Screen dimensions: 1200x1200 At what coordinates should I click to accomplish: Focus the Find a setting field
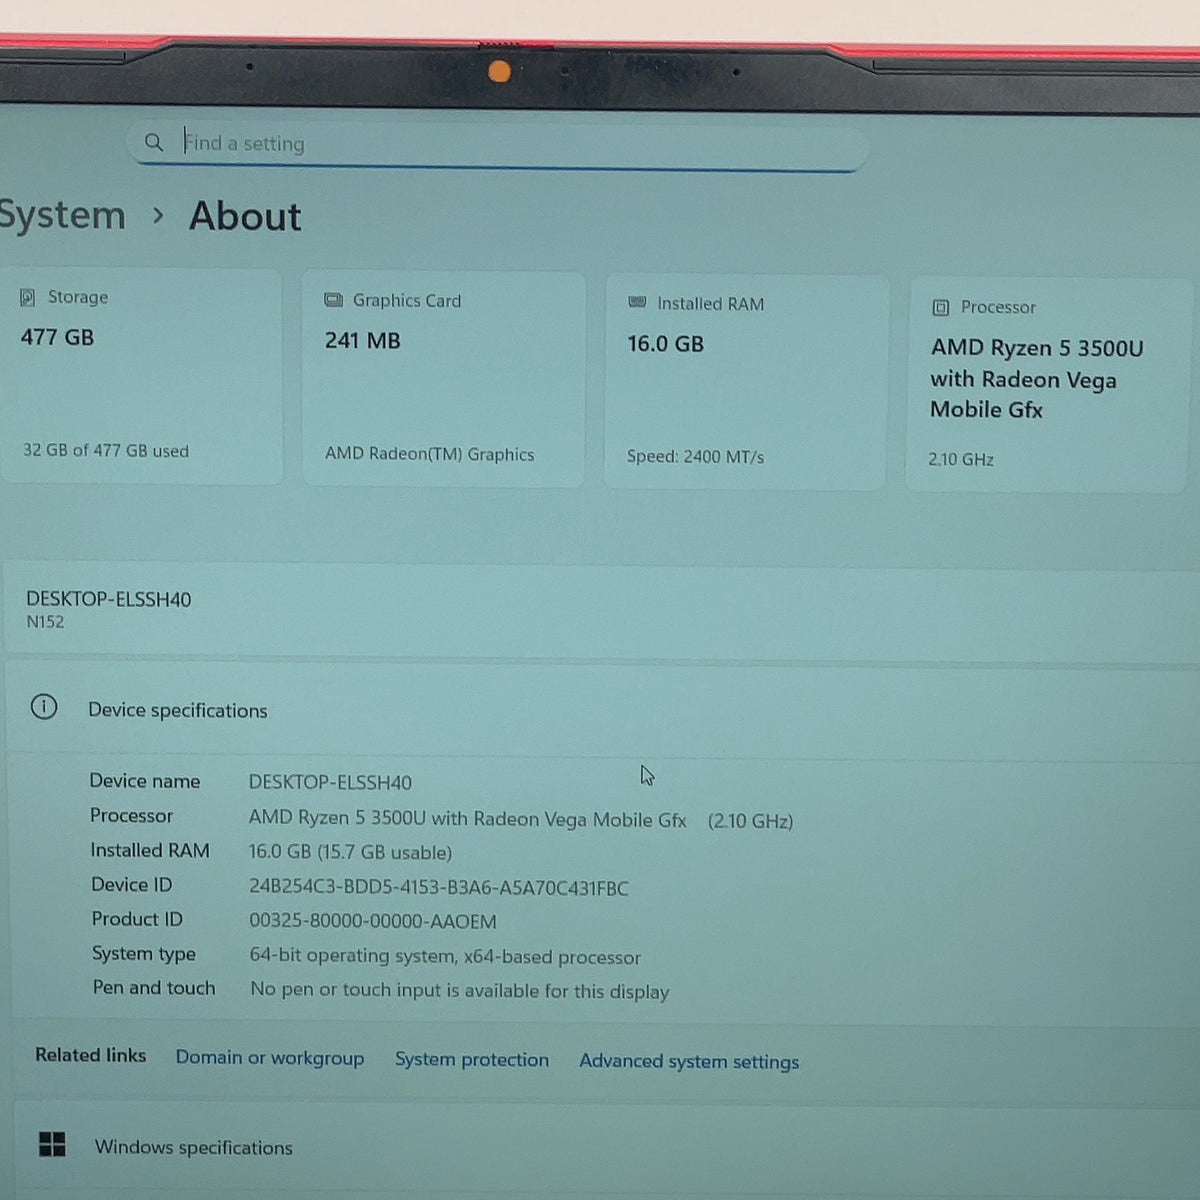coord(497,146)
